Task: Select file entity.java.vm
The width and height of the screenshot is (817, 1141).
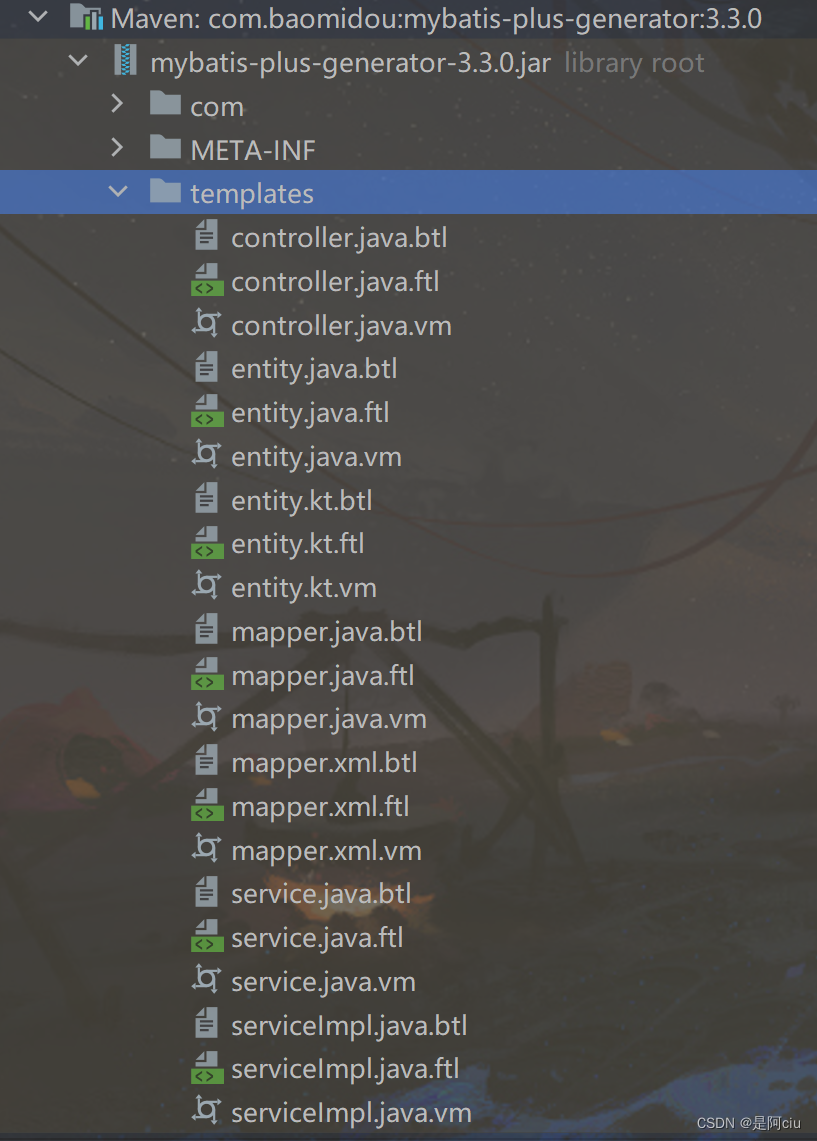Action: (x=316, y=456)
